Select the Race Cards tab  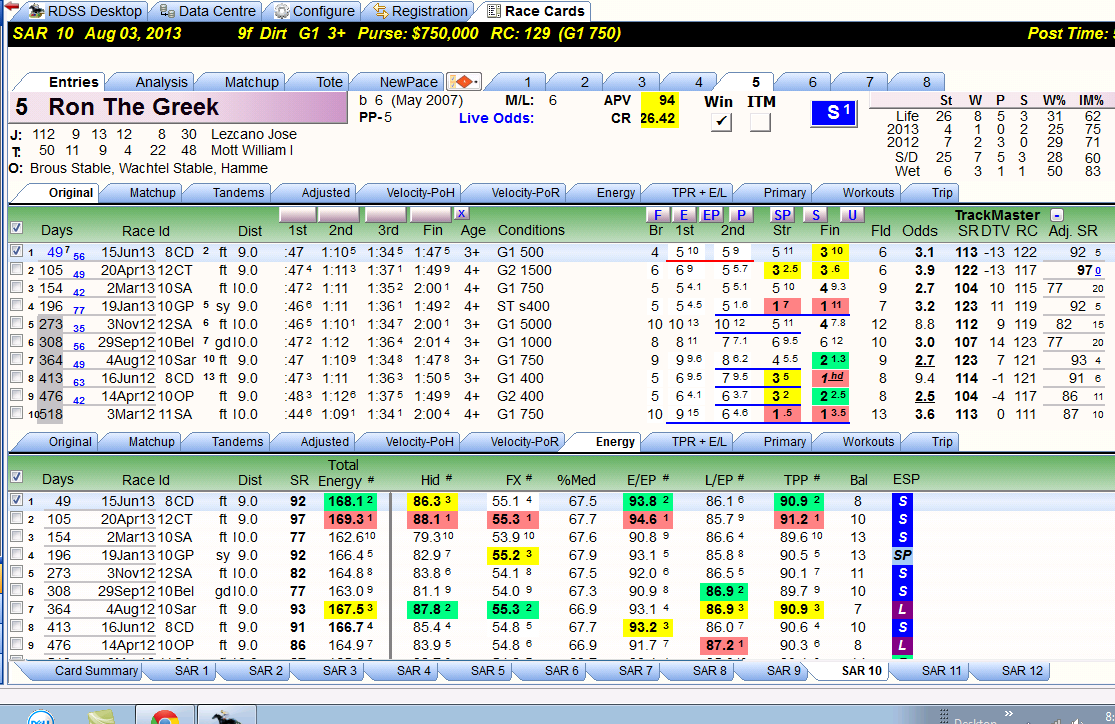(535, 11)
